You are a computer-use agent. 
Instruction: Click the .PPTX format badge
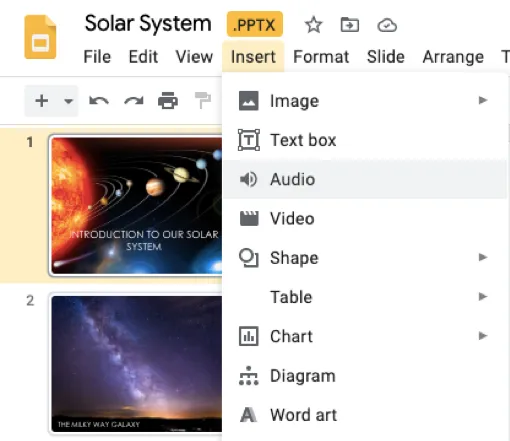255,24
